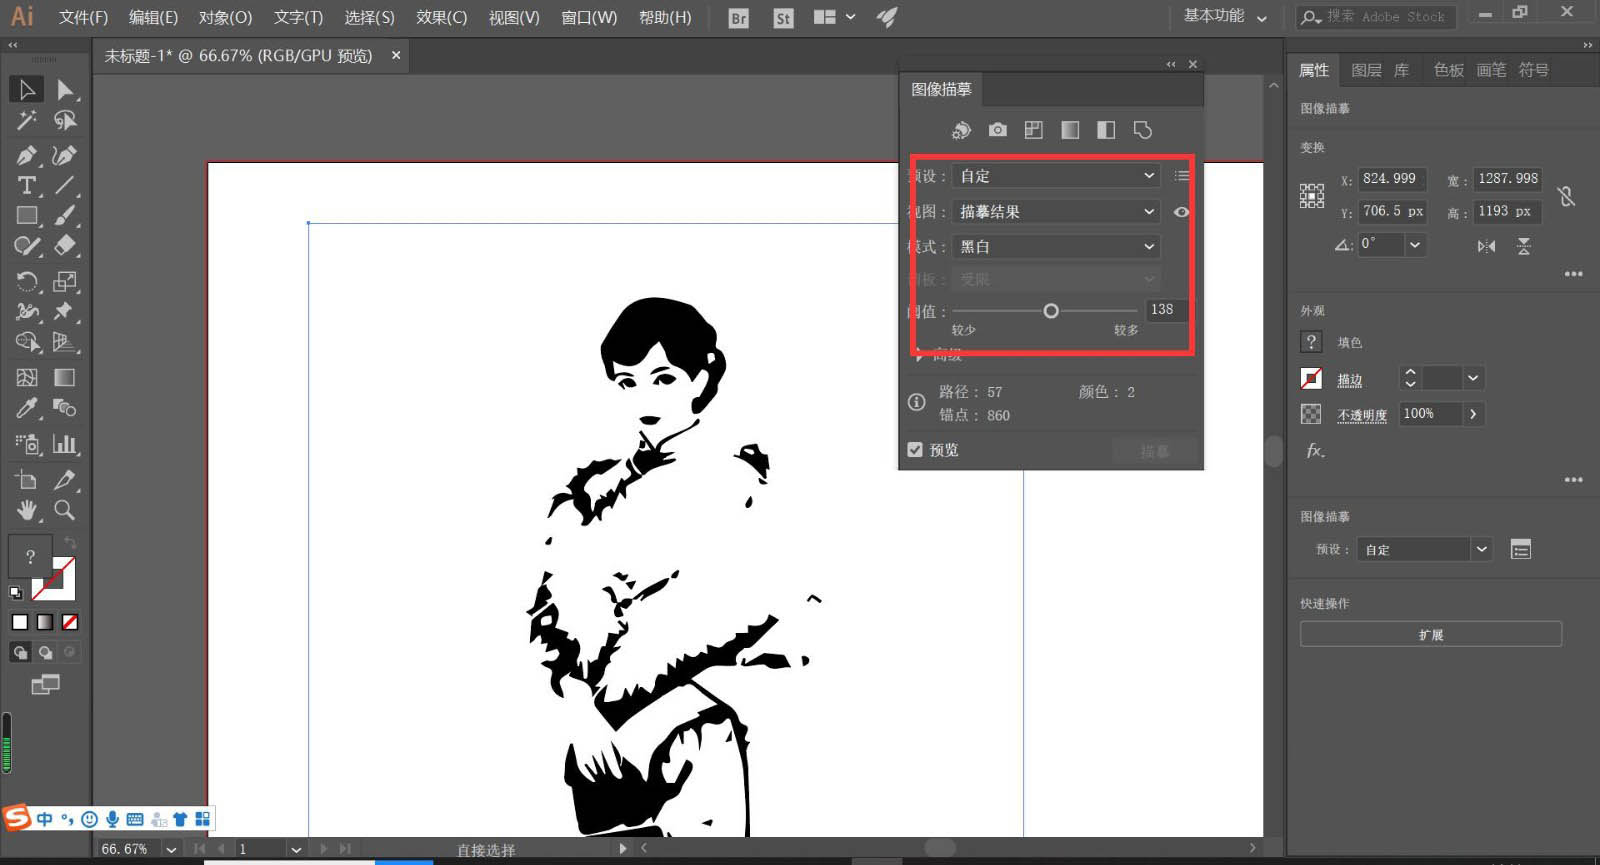Open stroke weight dropdown arrow
Viewport: 1600px width, 865px height.
click(1472, 378)
